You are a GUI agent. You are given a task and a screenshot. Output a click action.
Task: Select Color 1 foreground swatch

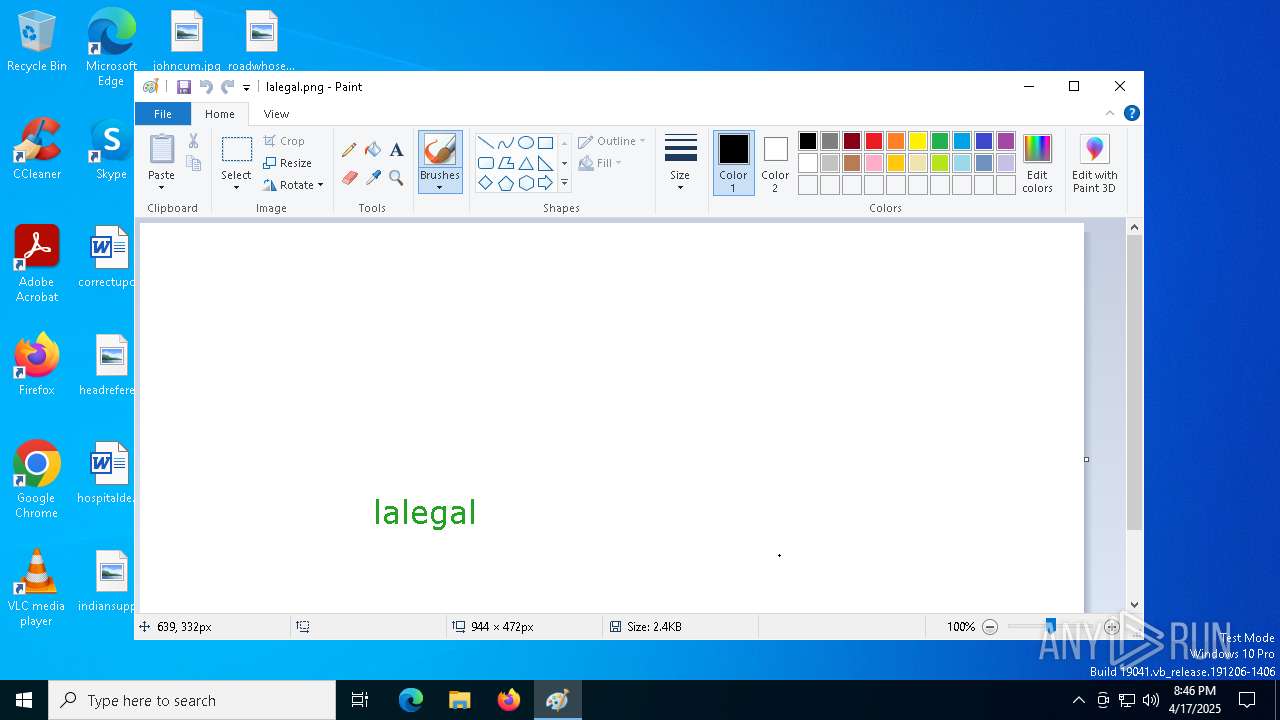point(733,163)
